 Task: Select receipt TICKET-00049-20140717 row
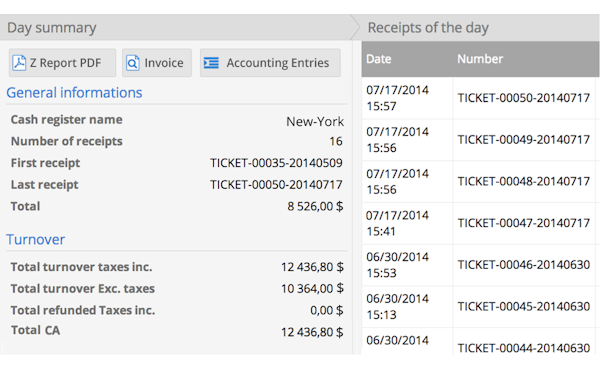(481, 140)
